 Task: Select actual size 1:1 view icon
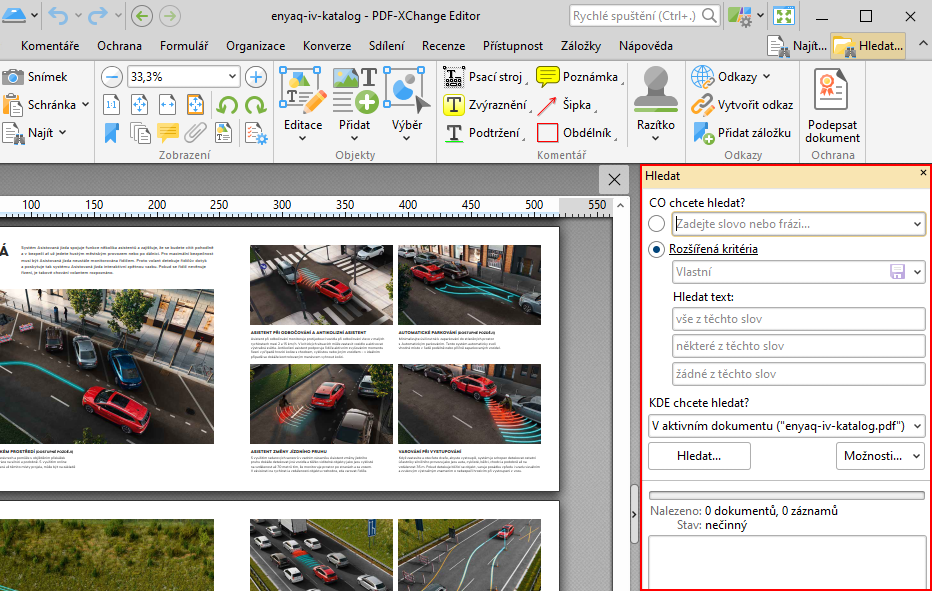pos(111,105)
